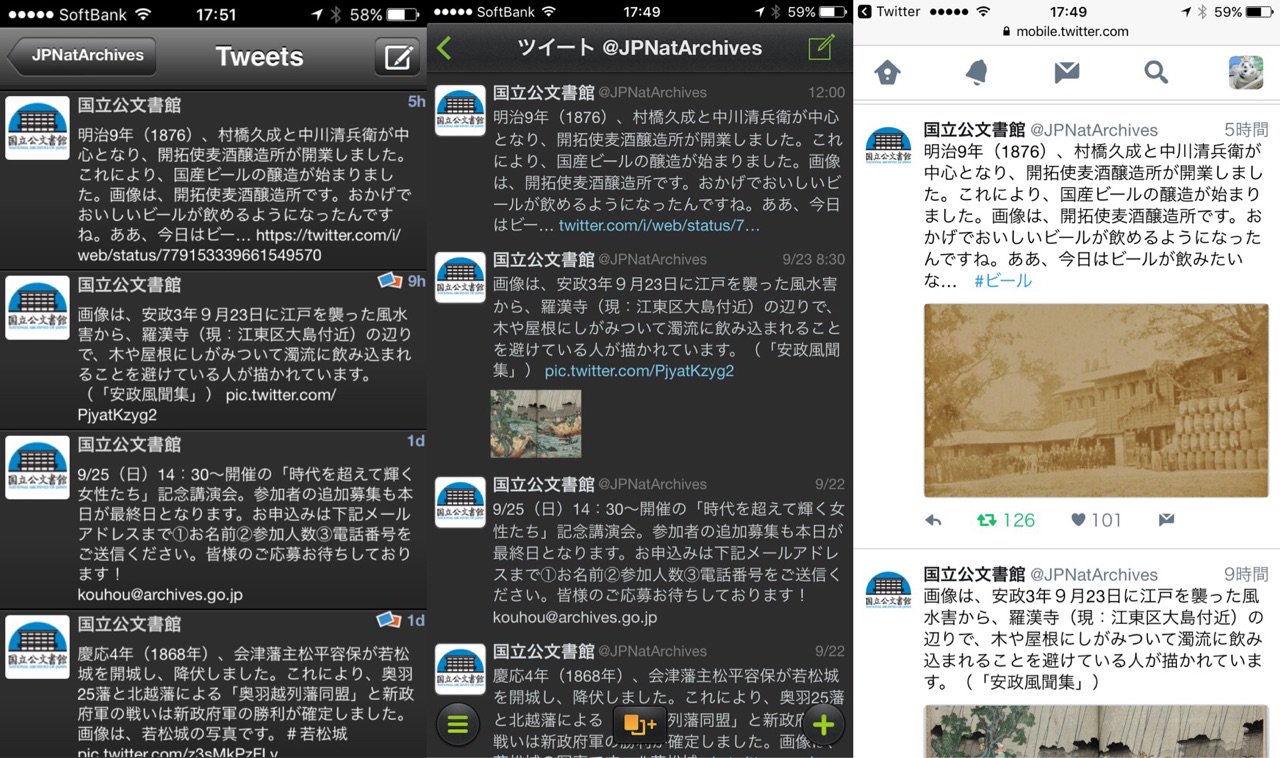Tap the orange add-column icon
Screen dimensions: 1280x758
pos(640,723)
